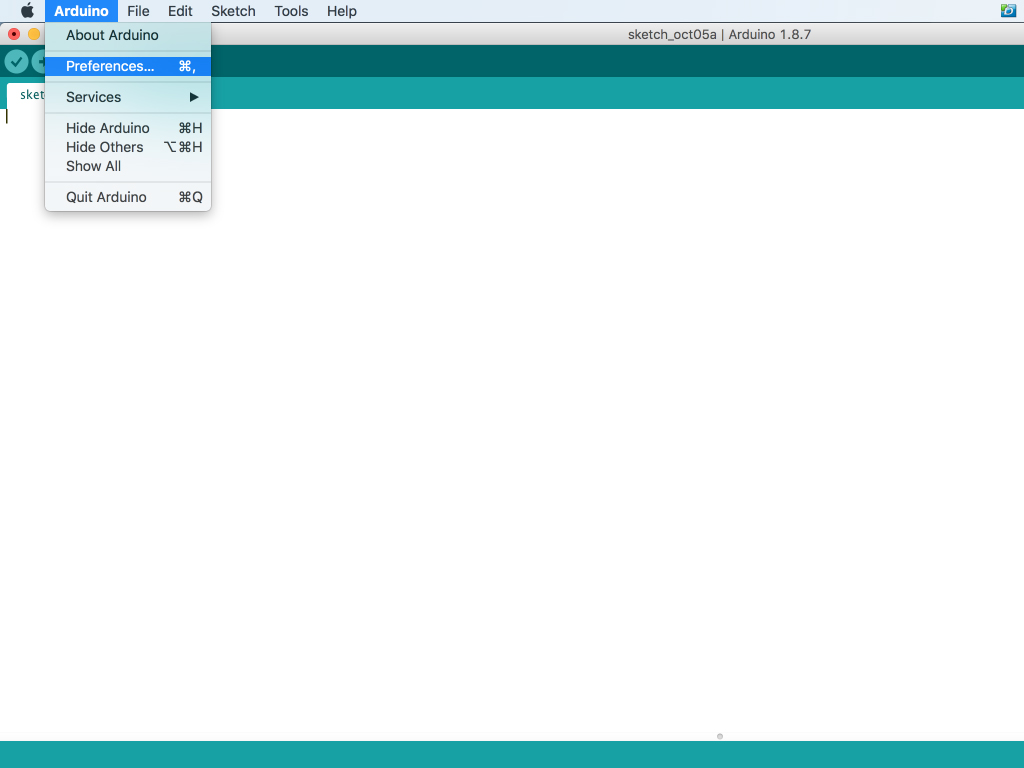The width and height of the screenshot is (1024, 768).
Task: Click the Verify checkmark button
Action: point(16,62)
